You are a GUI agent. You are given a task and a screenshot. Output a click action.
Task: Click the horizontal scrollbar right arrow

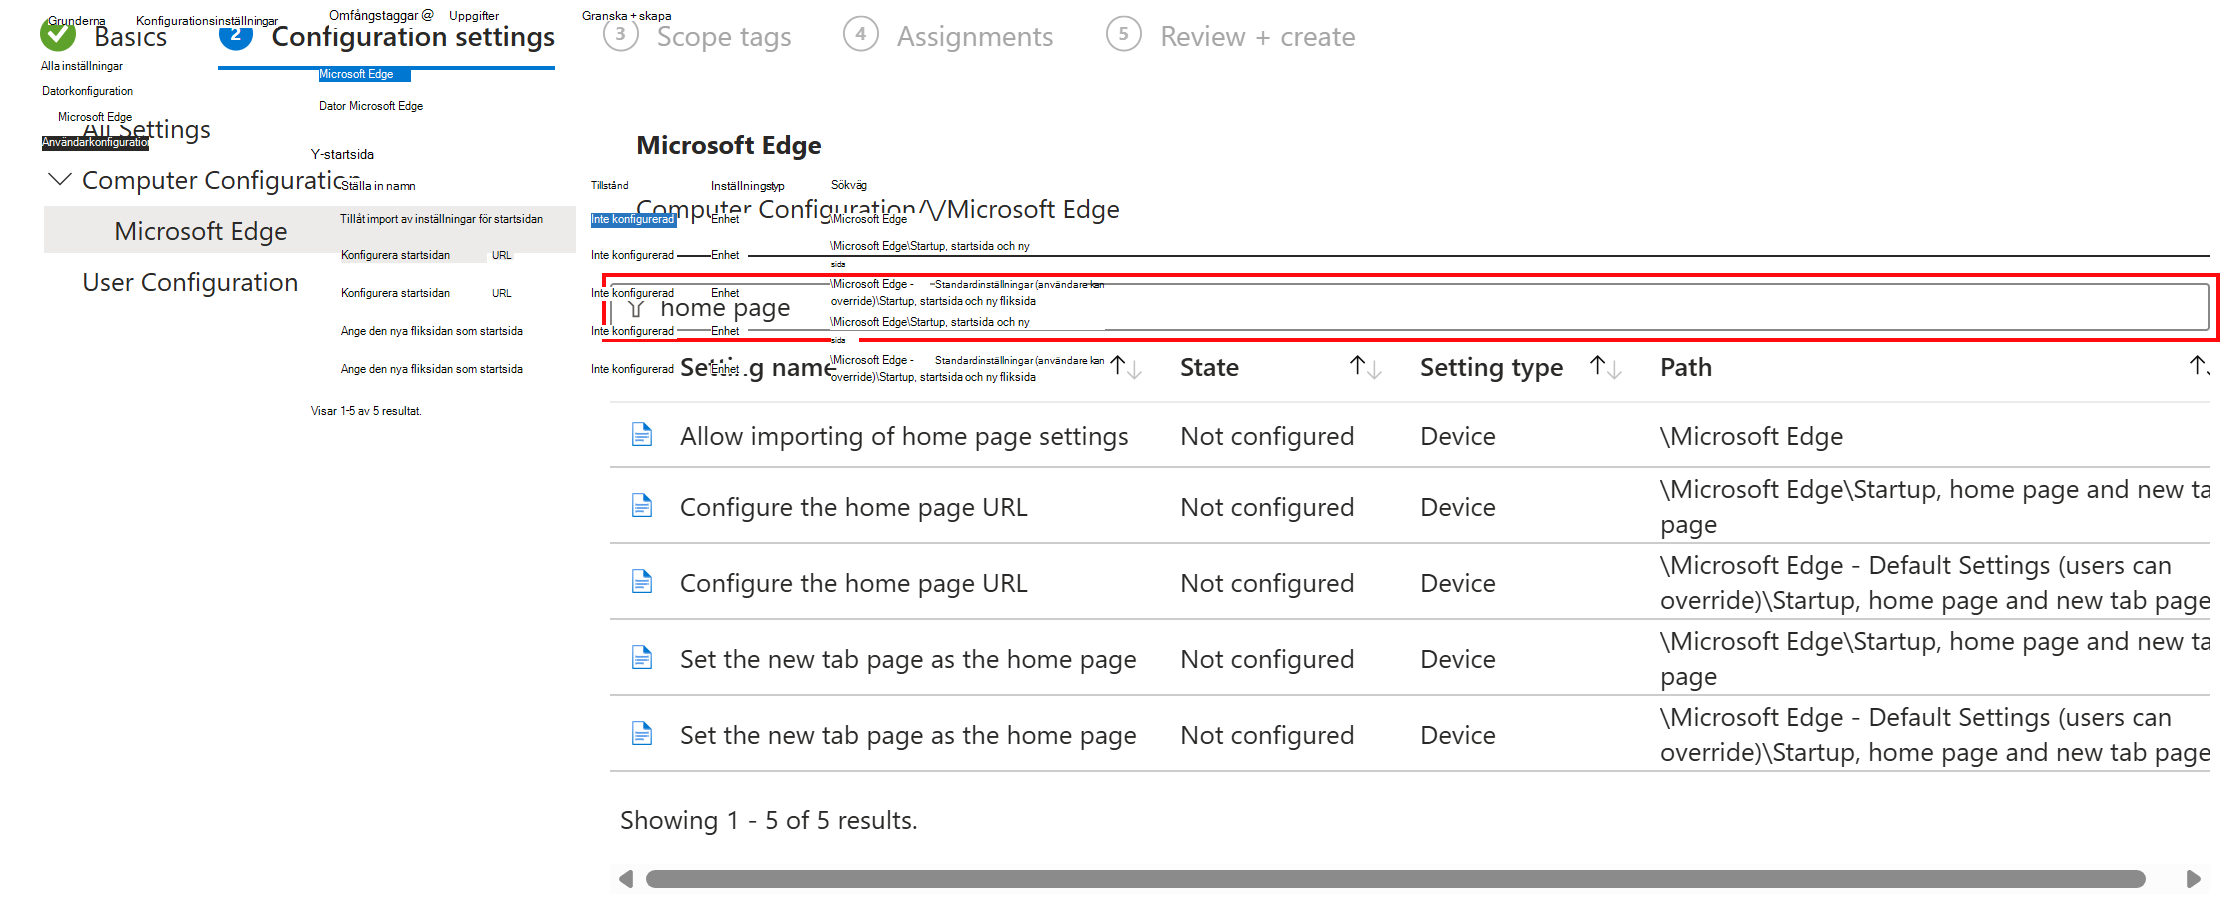[2193, 879]
